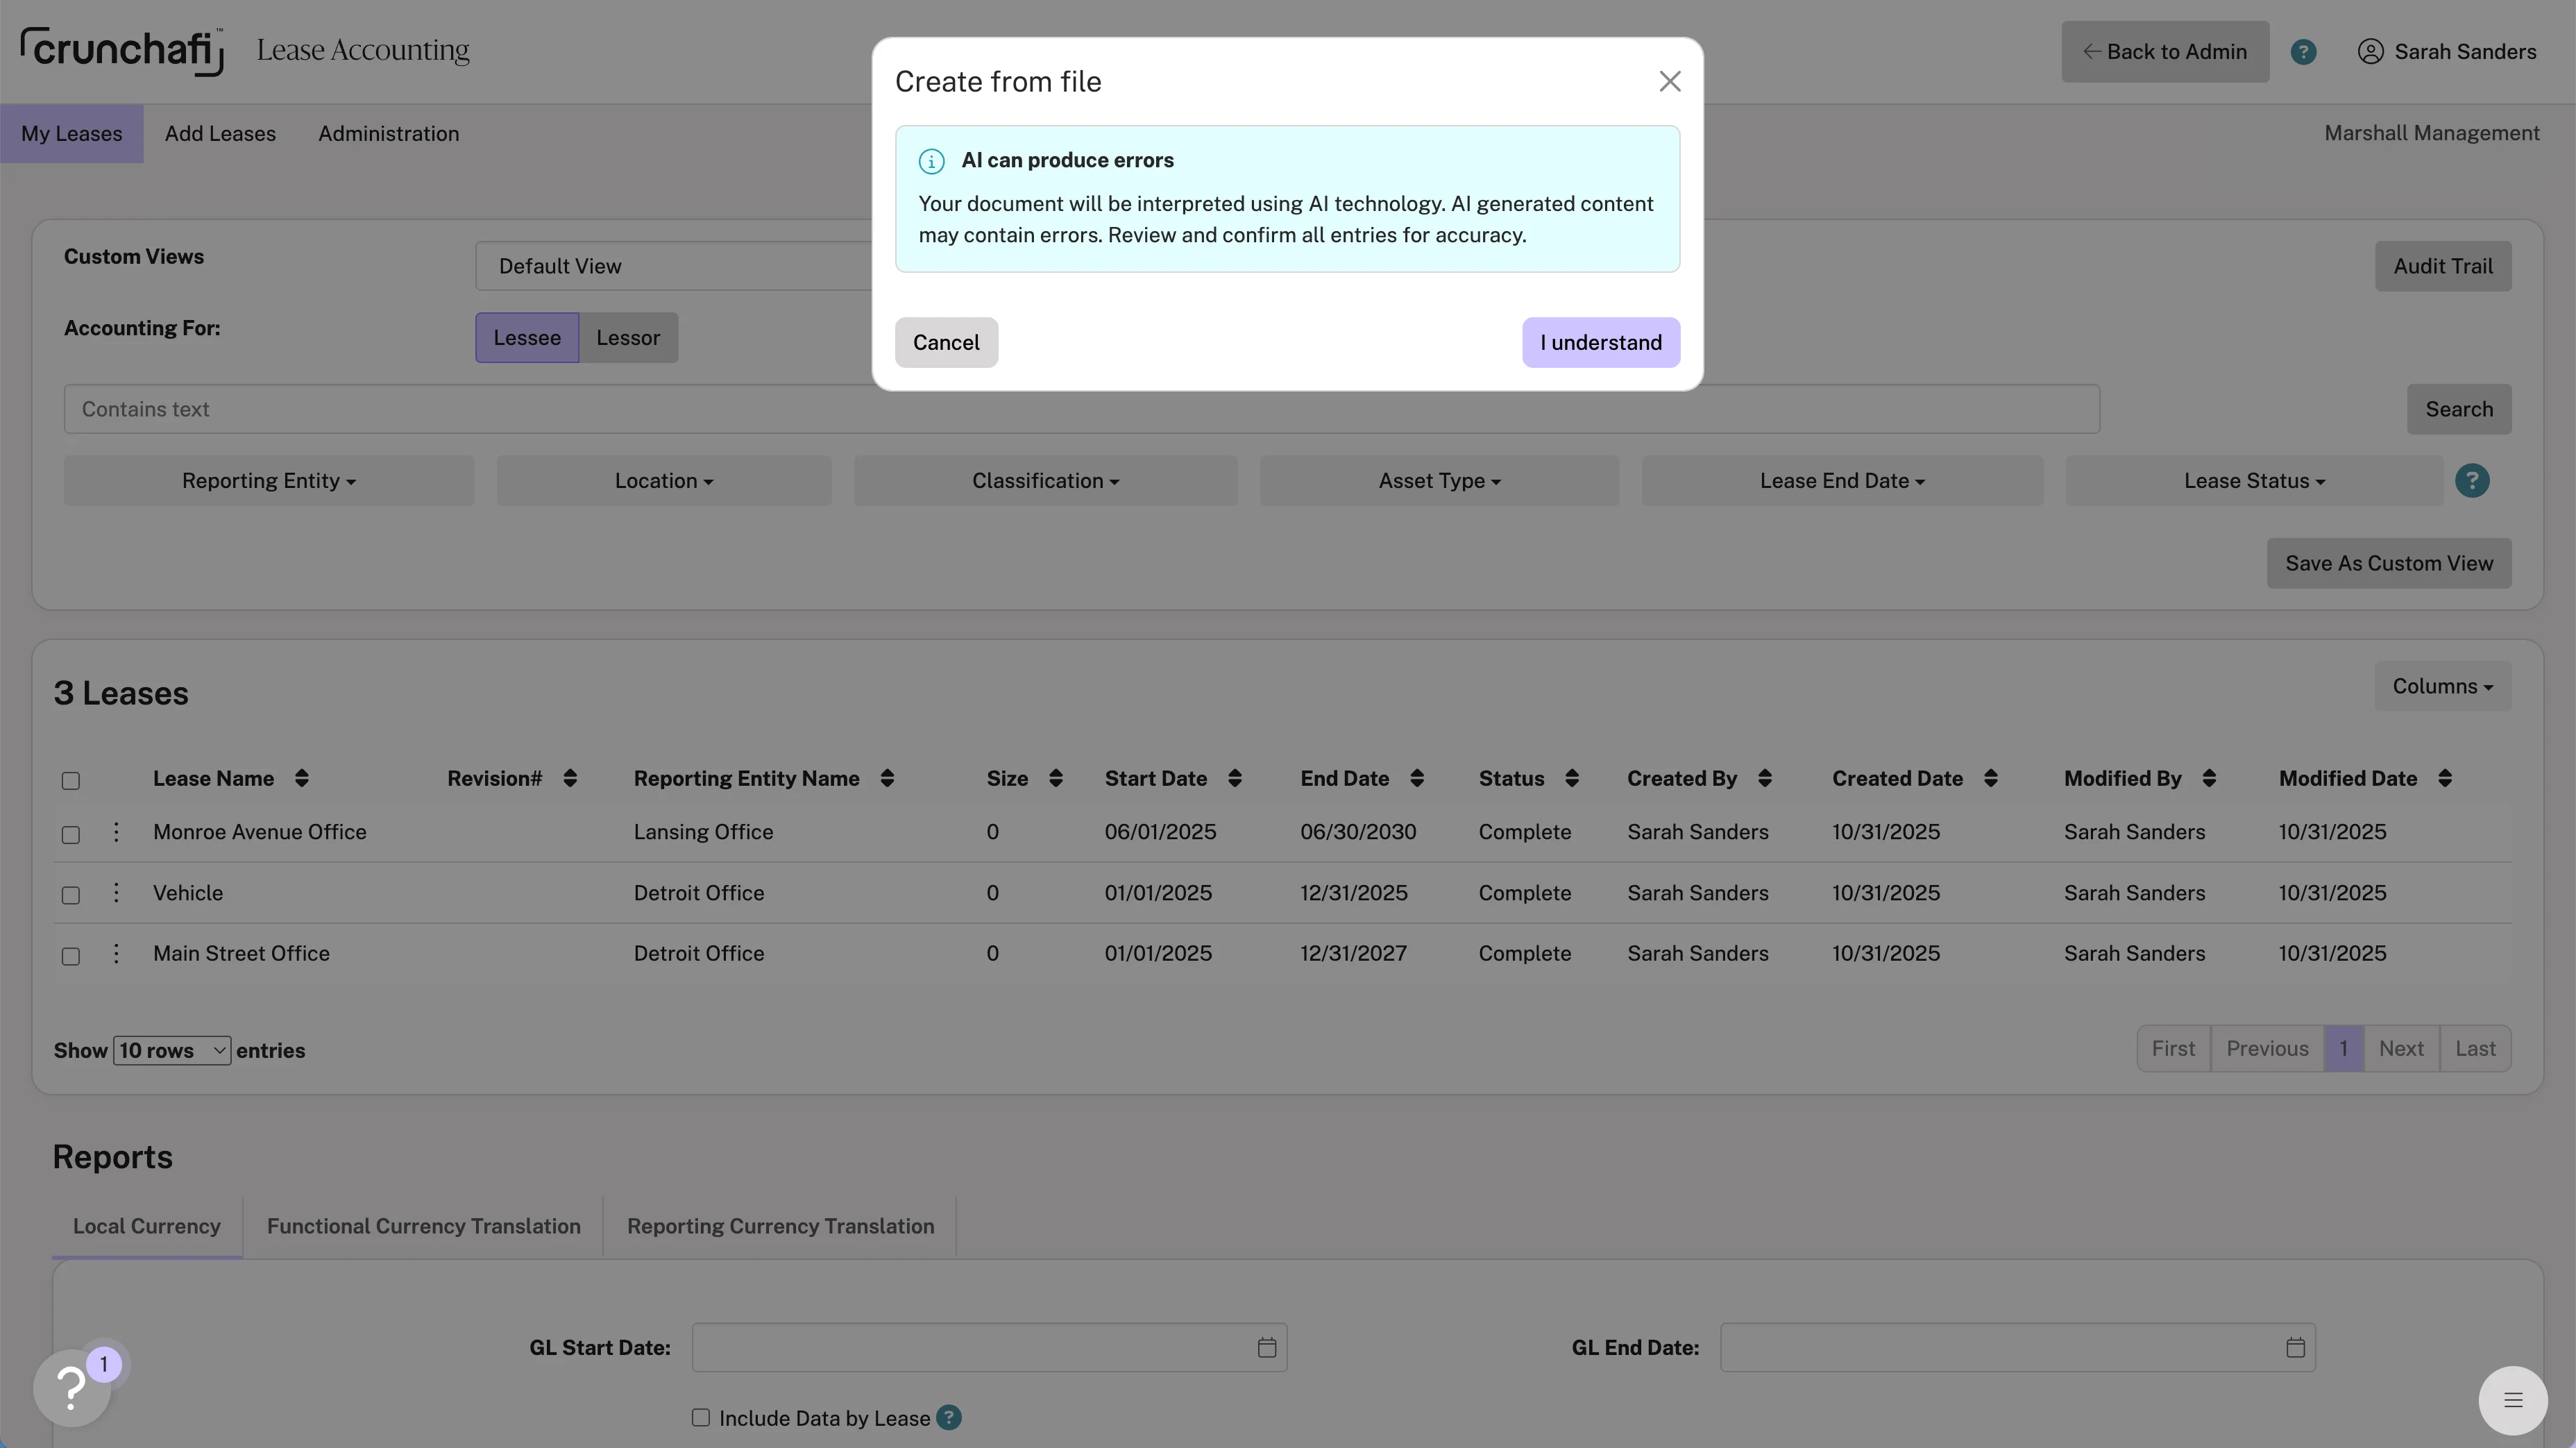2576x1448 pixels.
Task: Open the Sarah Sanders user profile icon
Action: [2370, 52]
